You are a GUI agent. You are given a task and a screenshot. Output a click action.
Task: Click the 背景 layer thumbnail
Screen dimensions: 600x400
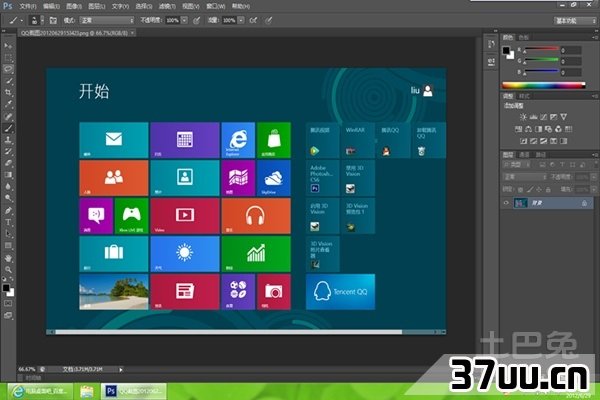click(520, 203)
